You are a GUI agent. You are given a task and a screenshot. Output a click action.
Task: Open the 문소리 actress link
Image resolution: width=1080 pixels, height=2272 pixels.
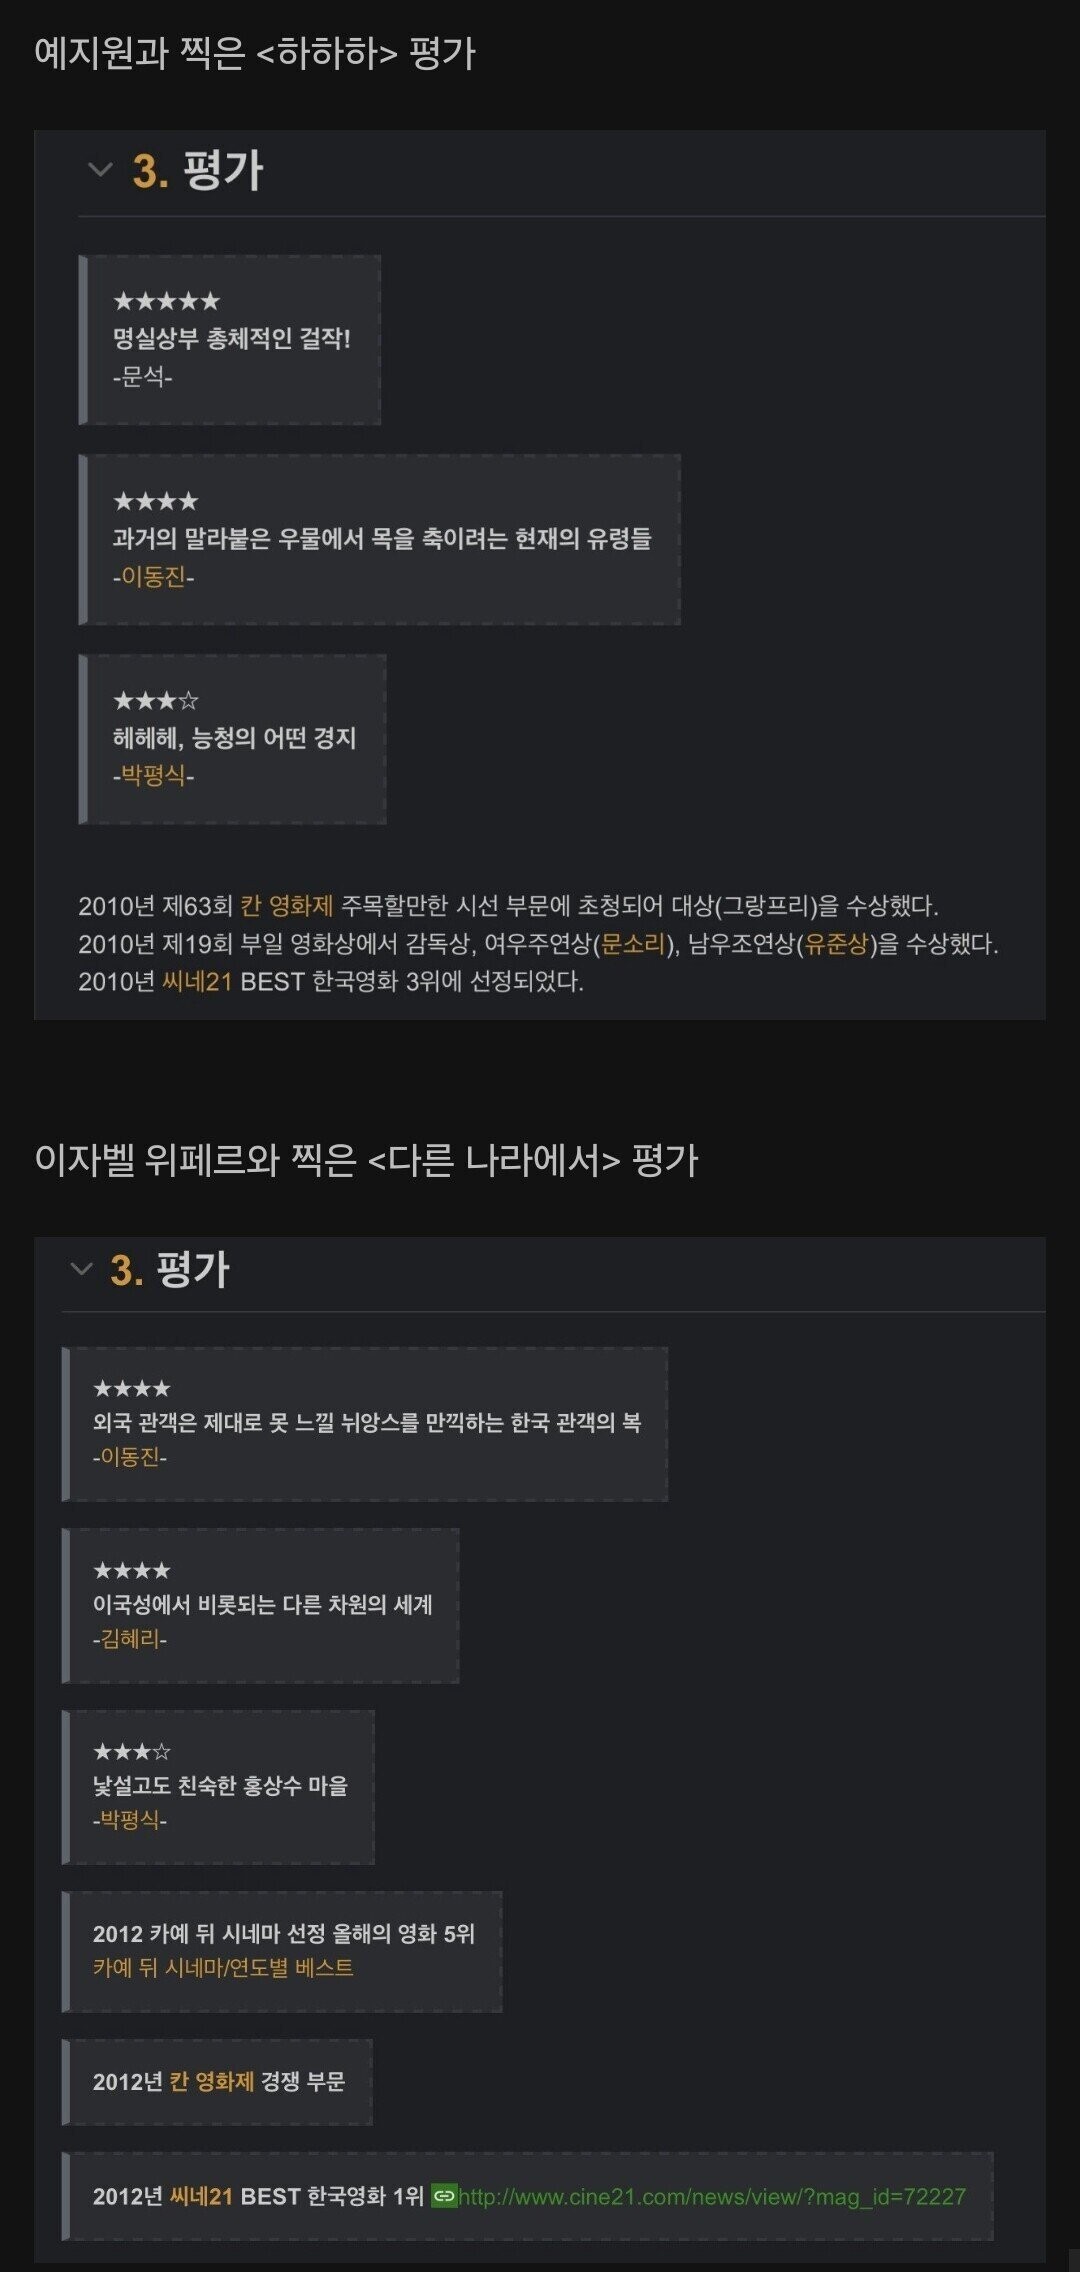[632, 944]
